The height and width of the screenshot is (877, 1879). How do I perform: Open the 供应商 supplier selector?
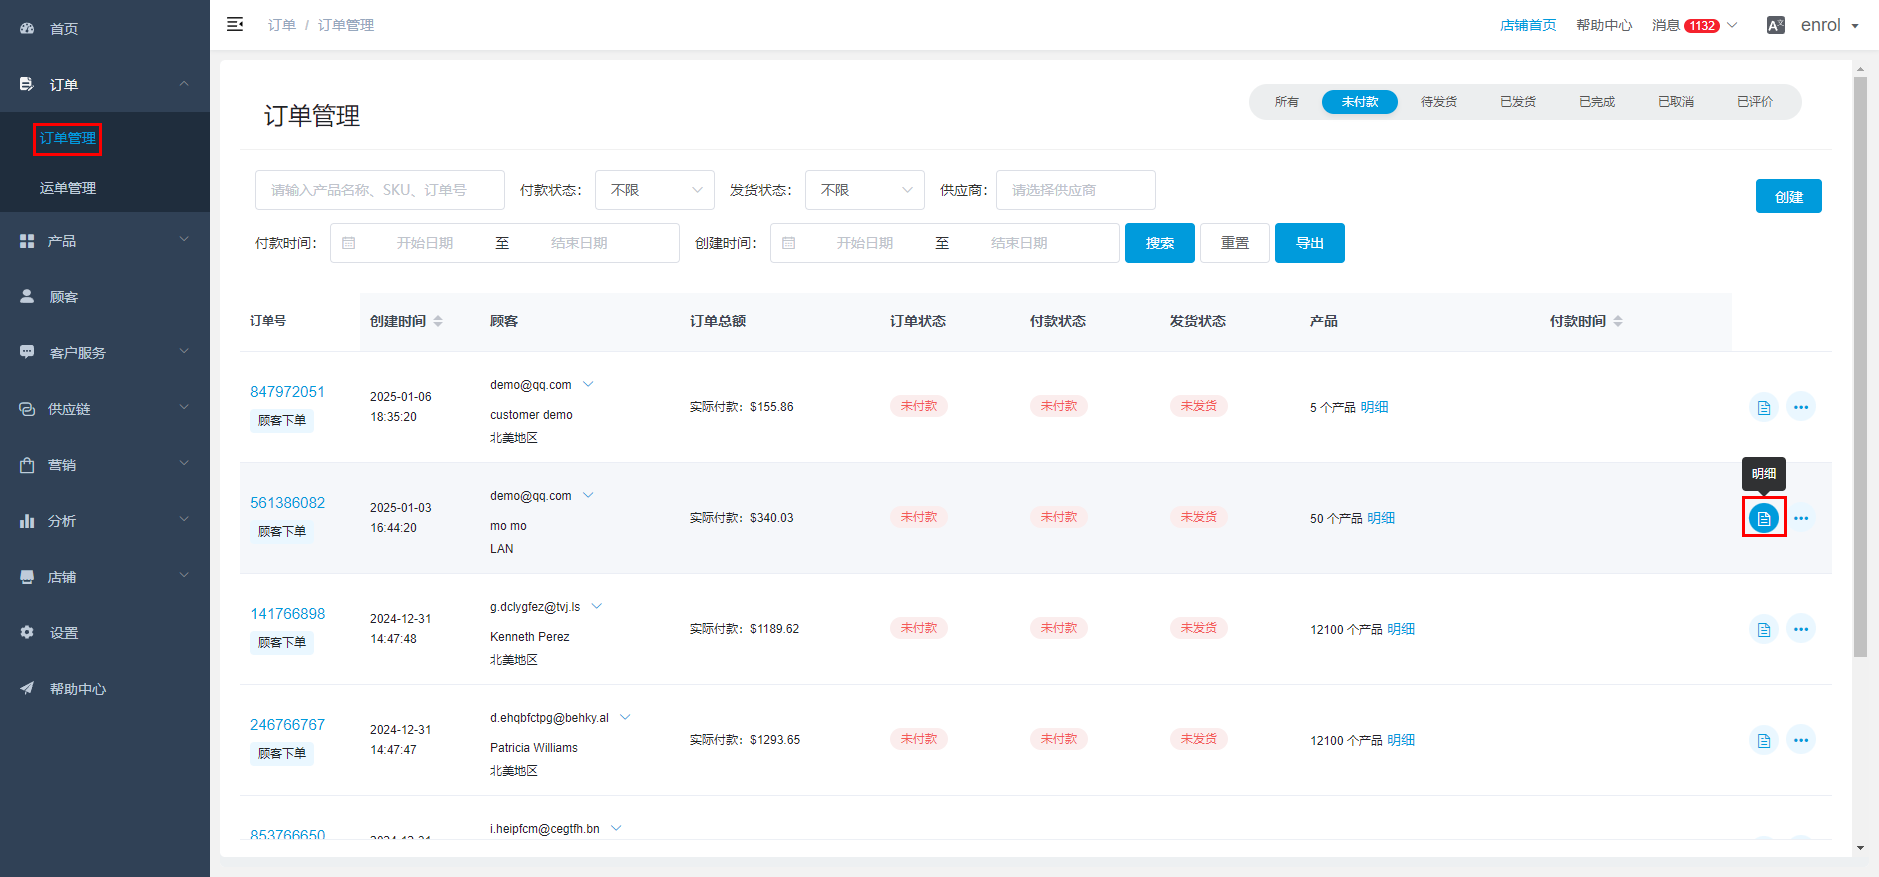pyautogui.click(x=1076, y=190)
